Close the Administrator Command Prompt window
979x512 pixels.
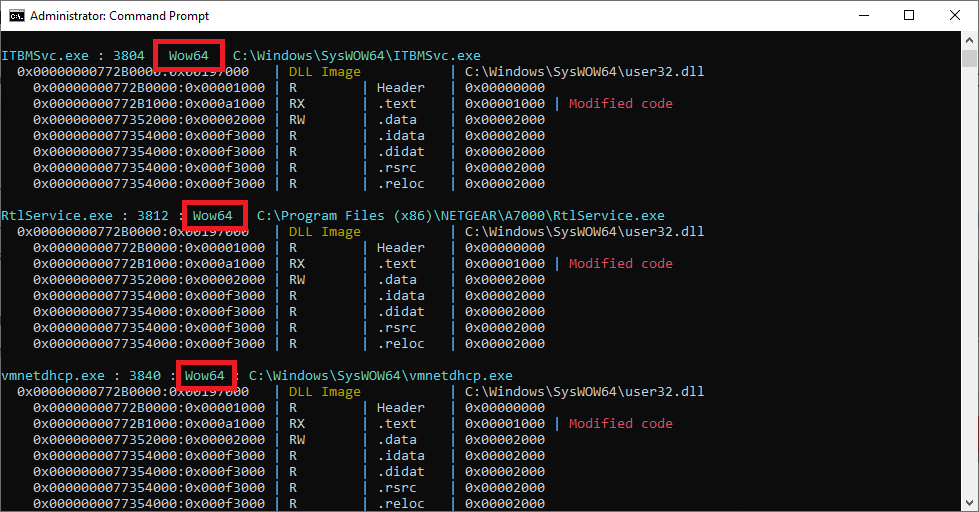click(955, 16)
